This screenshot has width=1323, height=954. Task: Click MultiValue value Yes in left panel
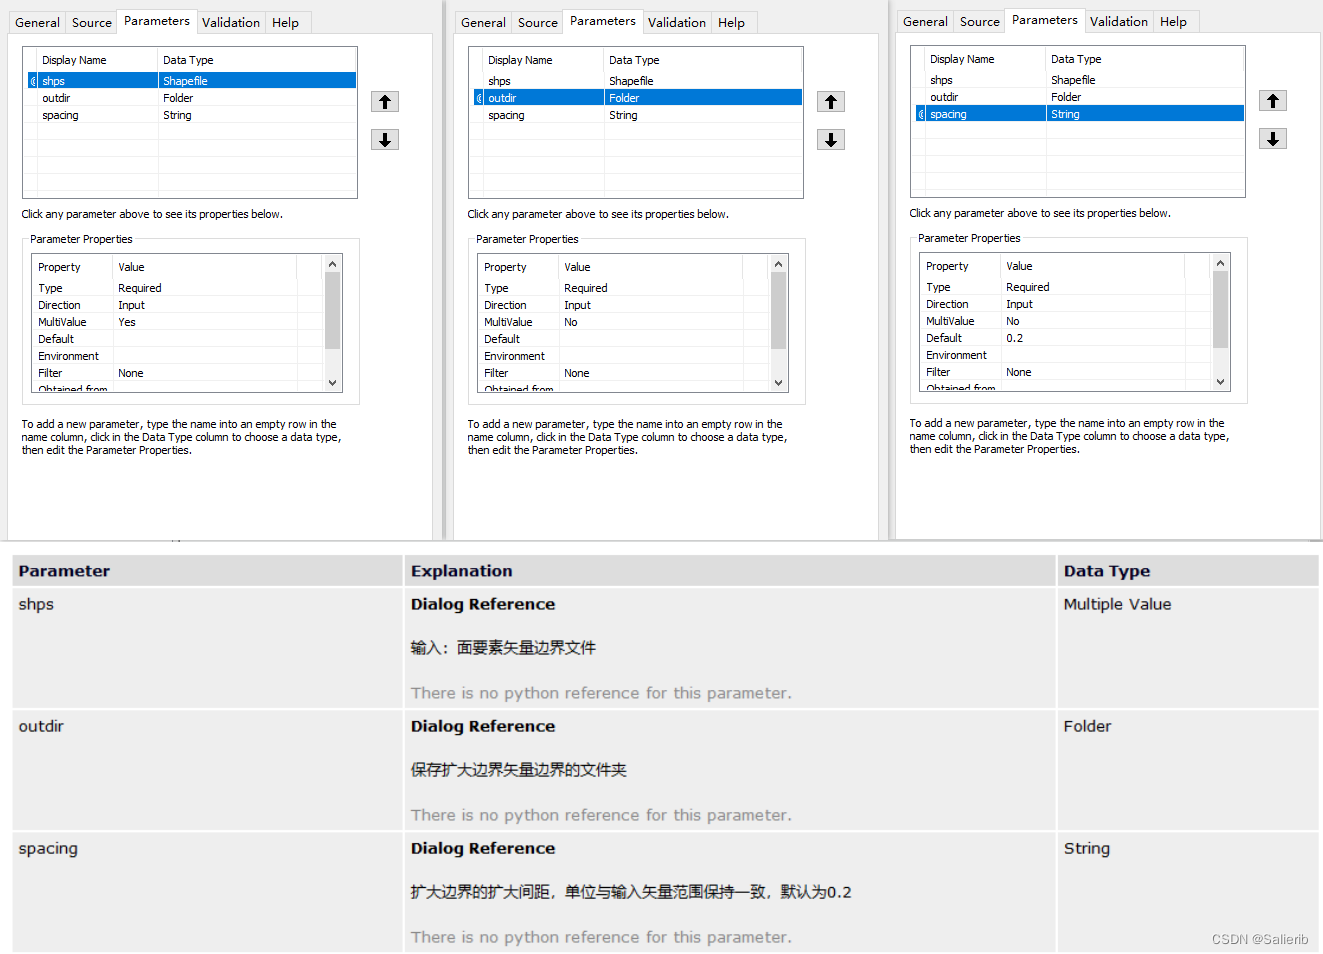click(x=127, y=322)
